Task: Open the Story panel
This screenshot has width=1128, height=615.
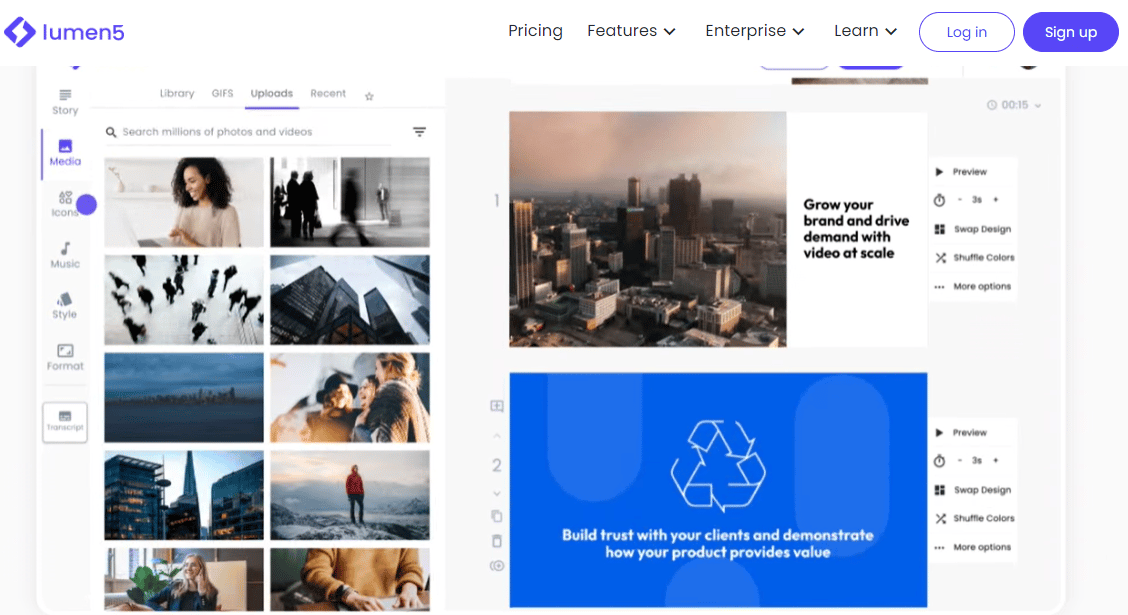Action: [x=65, y=102]
